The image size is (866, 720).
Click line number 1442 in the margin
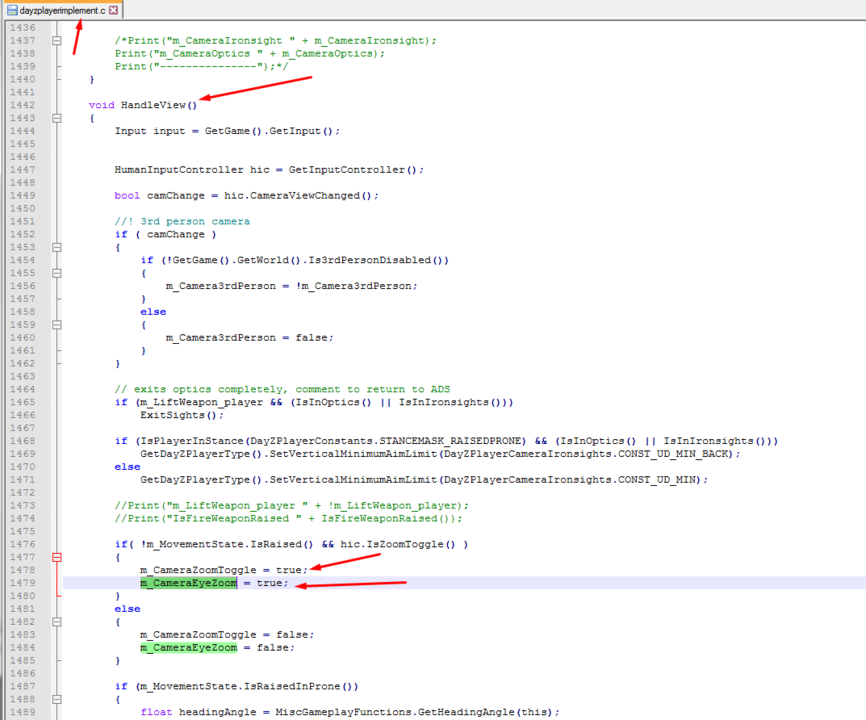click(x=23, y=105)
